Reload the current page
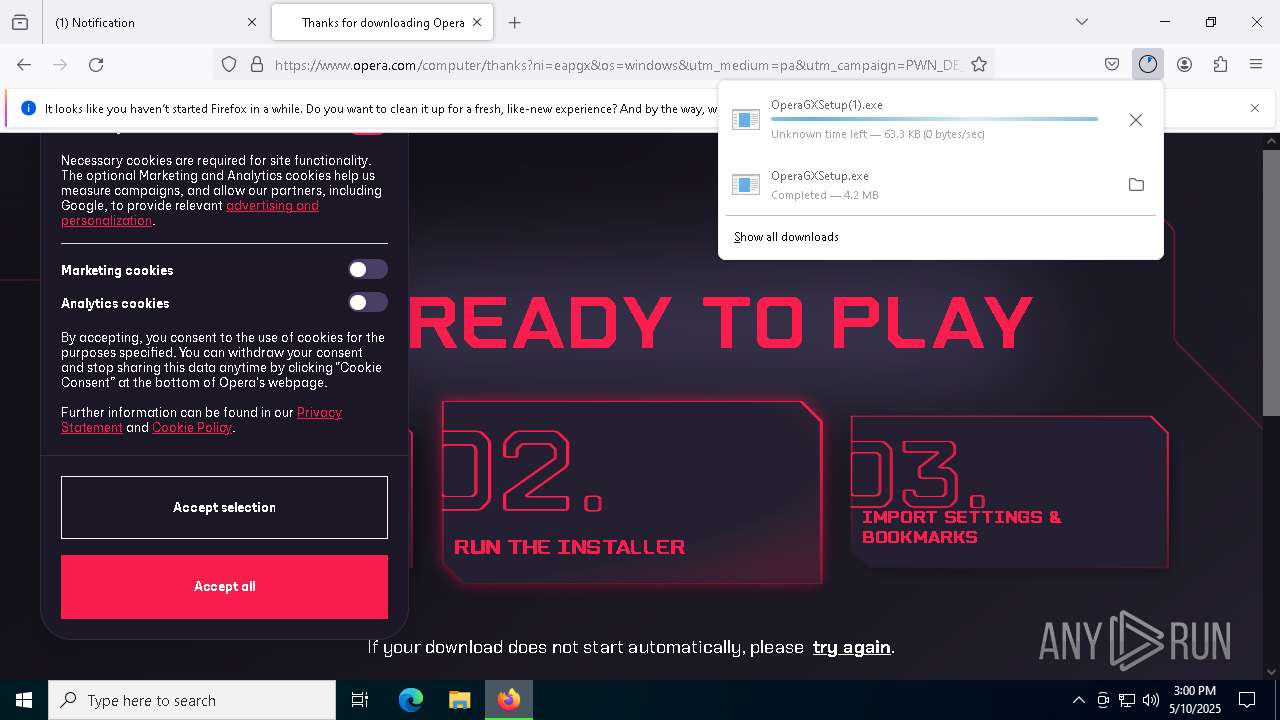 point(96,64)
